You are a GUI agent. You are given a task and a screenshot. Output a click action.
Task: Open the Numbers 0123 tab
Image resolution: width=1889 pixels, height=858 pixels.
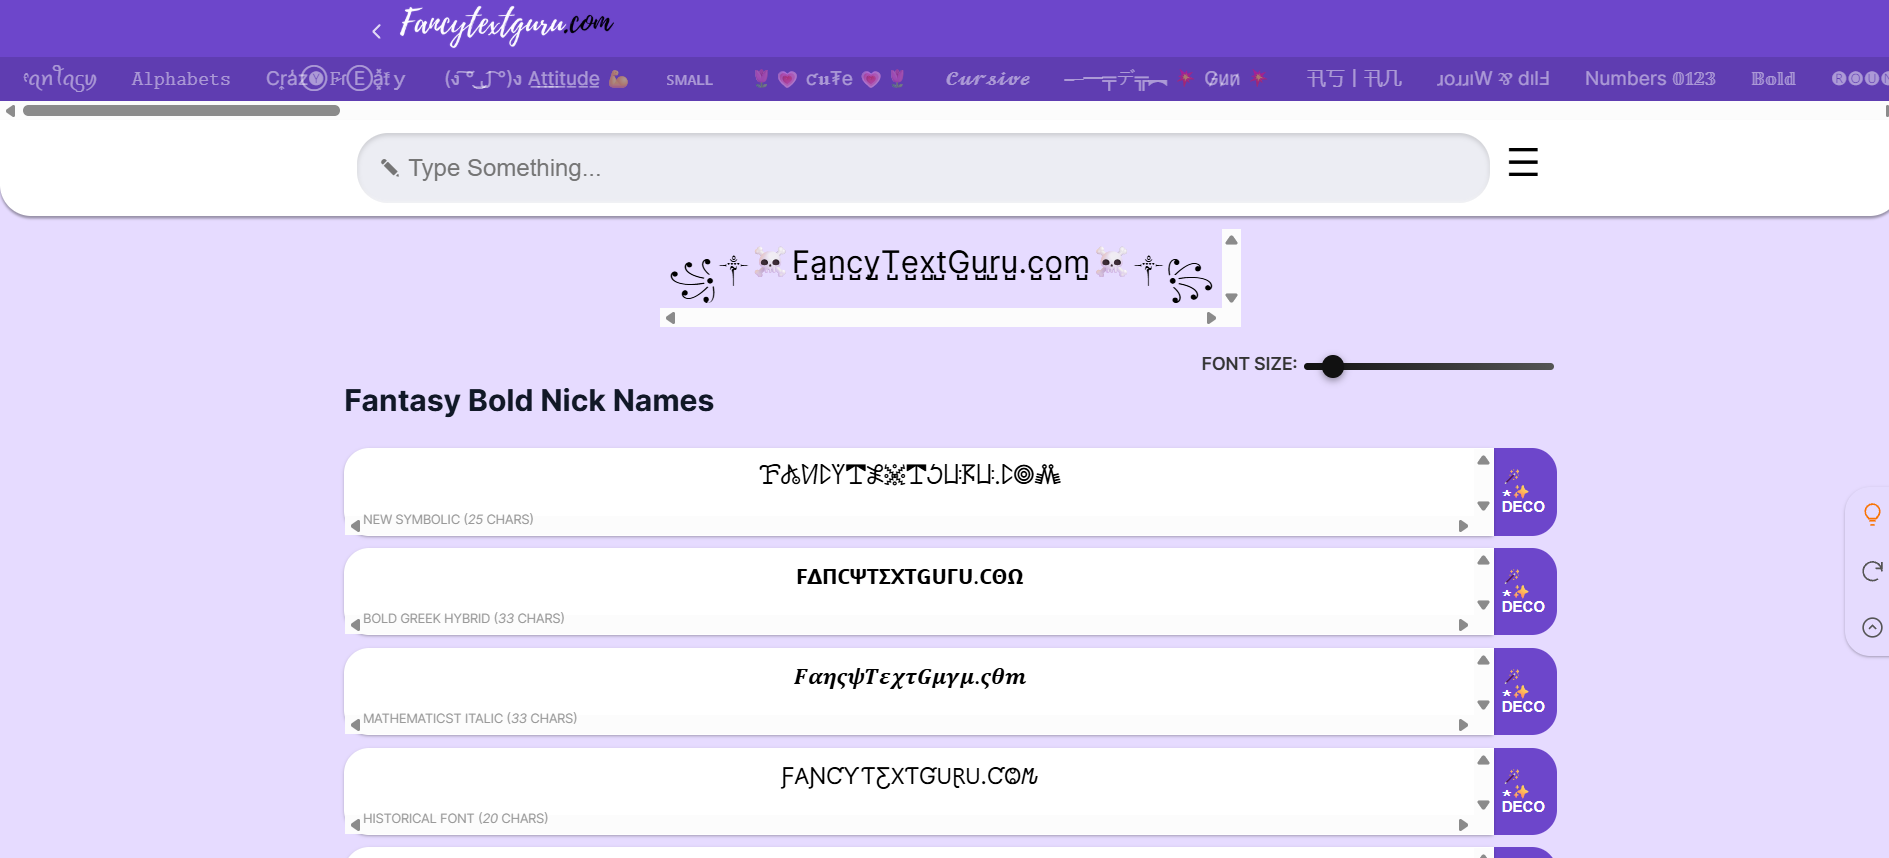click(x=1649, y=79)
